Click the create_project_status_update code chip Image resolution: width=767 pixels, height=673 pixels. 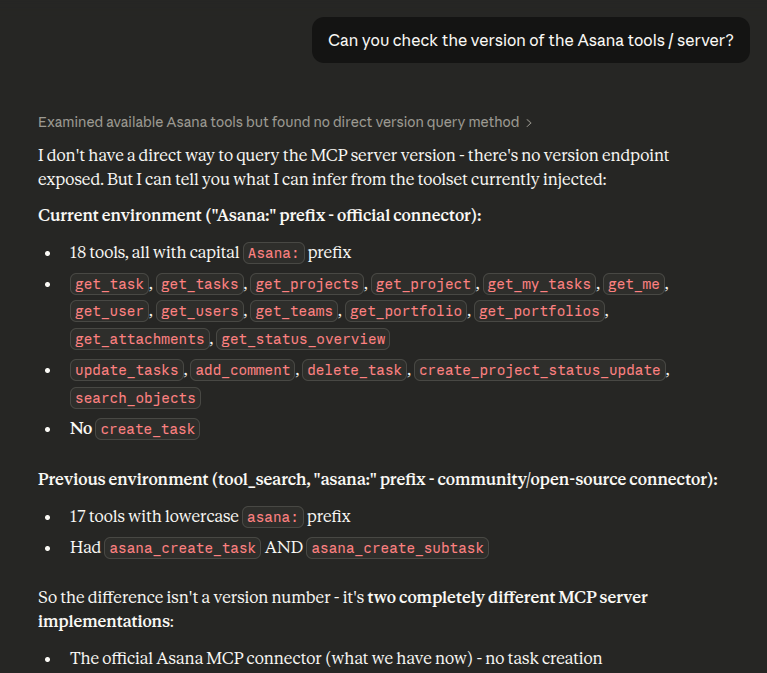(540, 370)
